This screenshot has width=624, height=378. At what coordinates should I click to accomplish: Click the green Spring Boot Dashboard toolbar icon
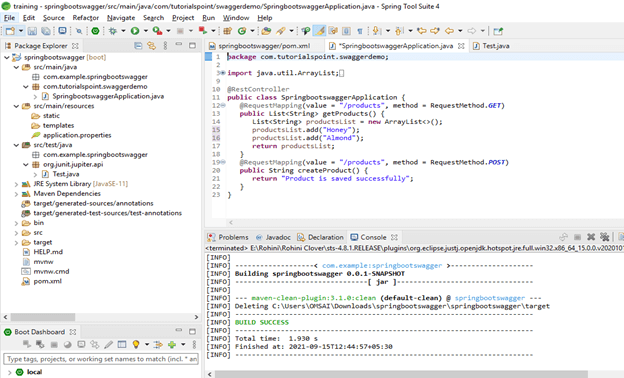[x=95, y=31]
